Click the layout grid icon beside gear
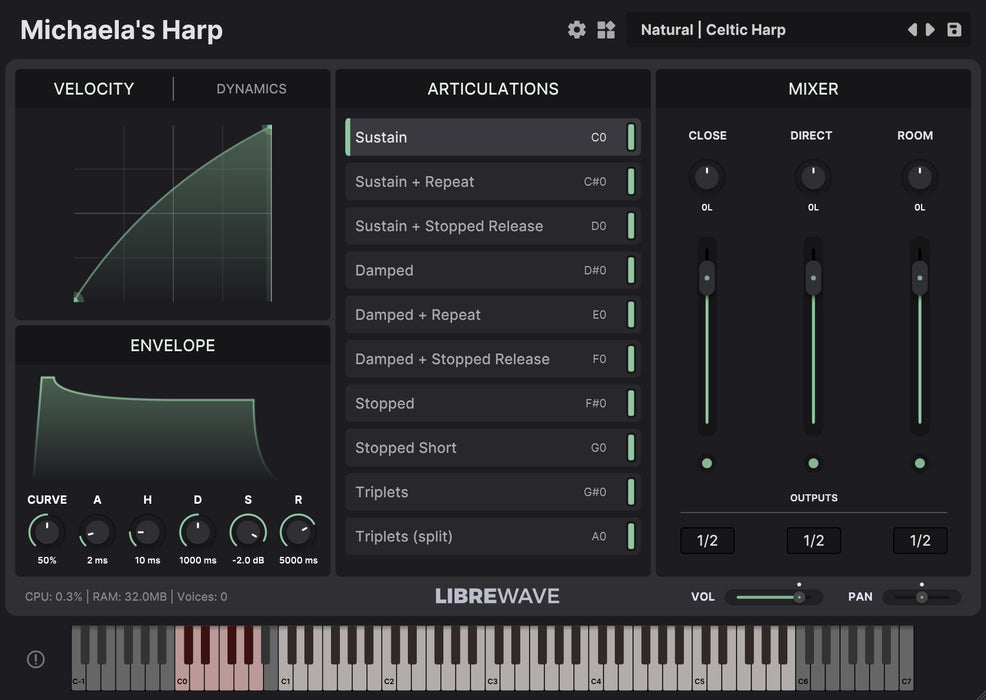 (606, 30)
